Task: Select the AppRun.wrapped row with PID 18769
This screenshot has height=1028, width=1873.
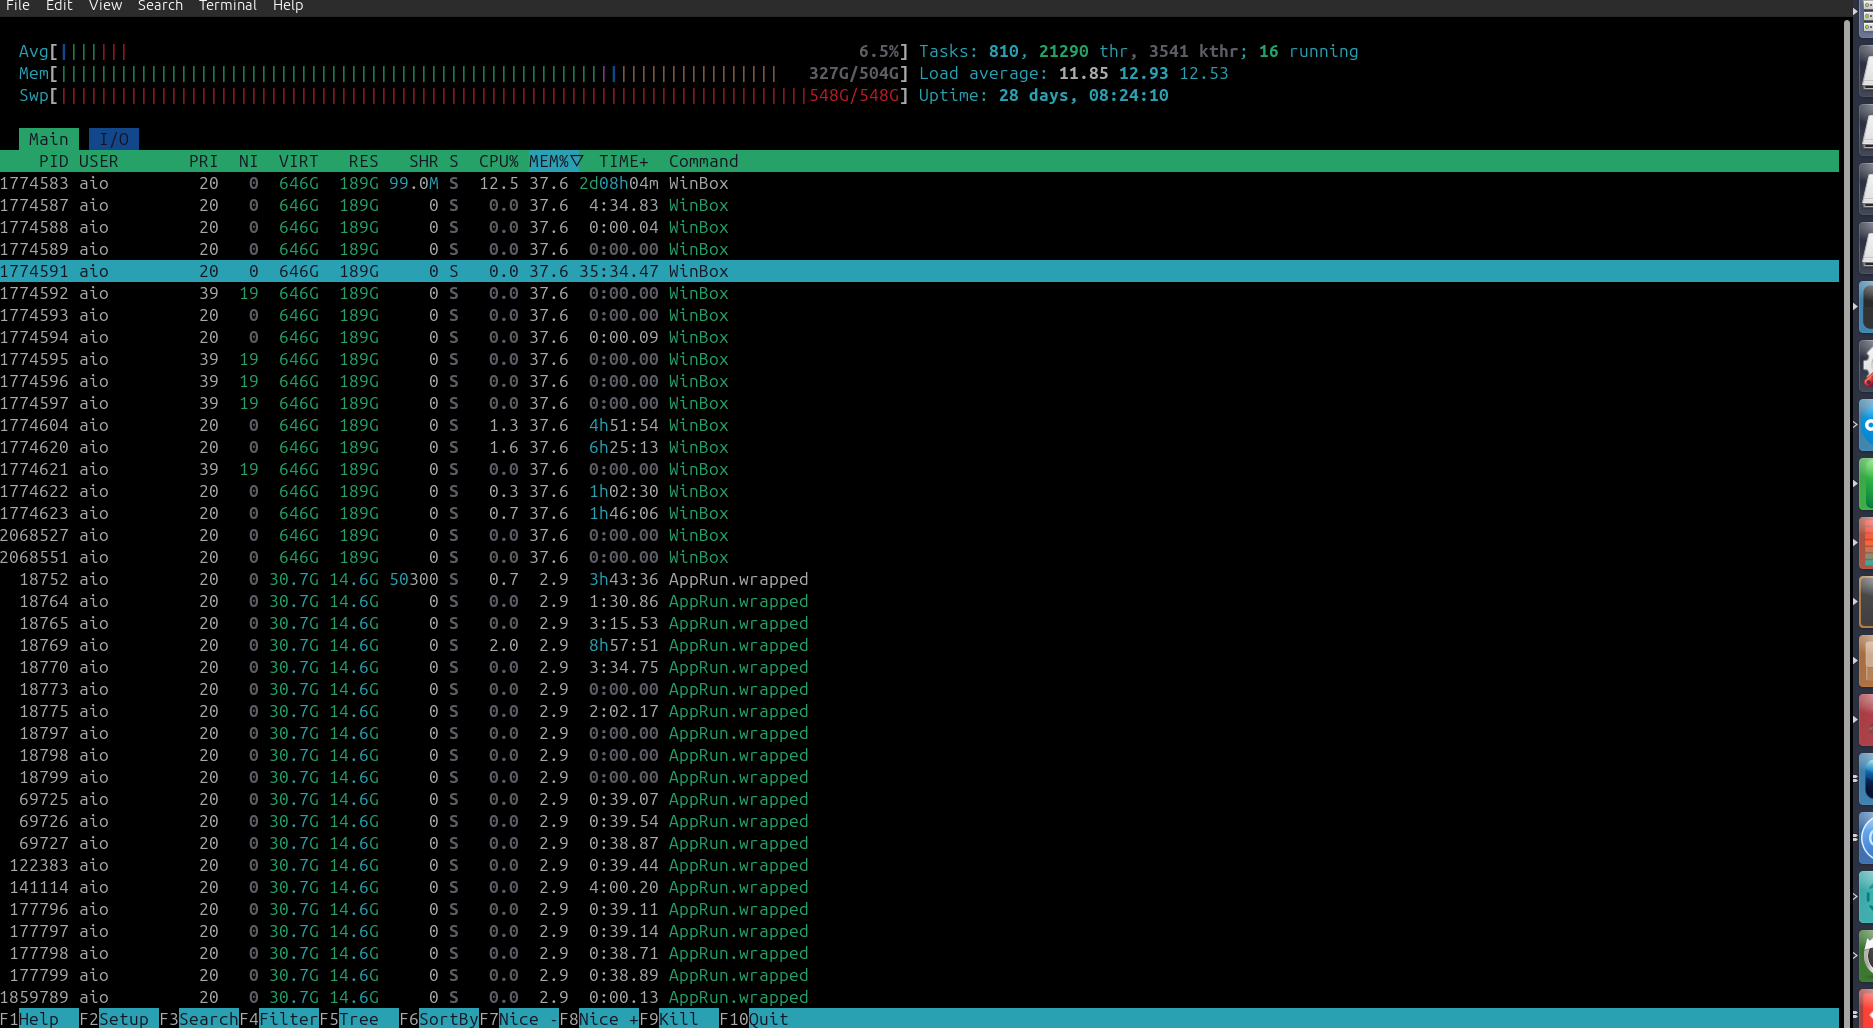Action: pos(919,645)
